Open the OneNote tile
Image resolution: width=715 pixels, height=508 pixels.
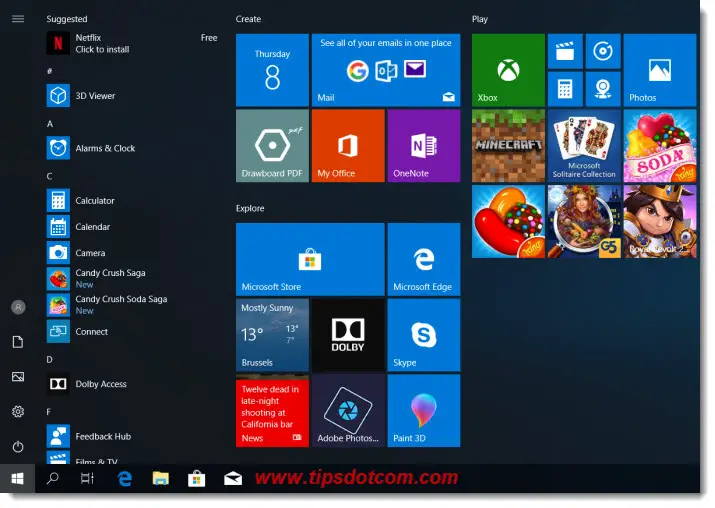click(x=424, y=146)
